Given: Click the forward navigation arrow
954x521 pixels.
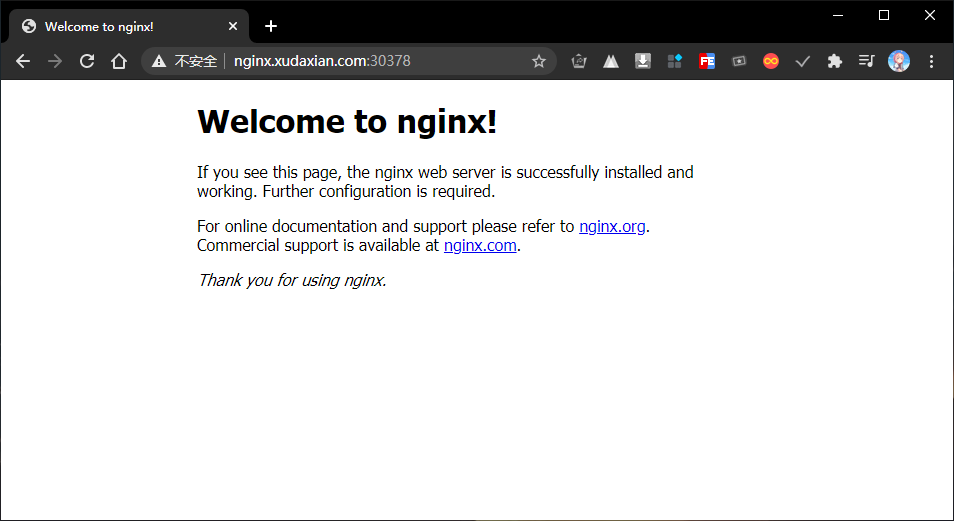Looking at the screenshot, I should click(55, 61).
